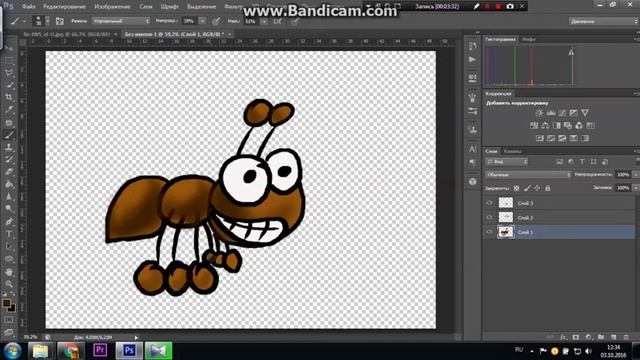Image resolution: width=640 pixels, height=360 pixels.
Task: Open the History panel icon in dock
Action: [x=473, y=46]
